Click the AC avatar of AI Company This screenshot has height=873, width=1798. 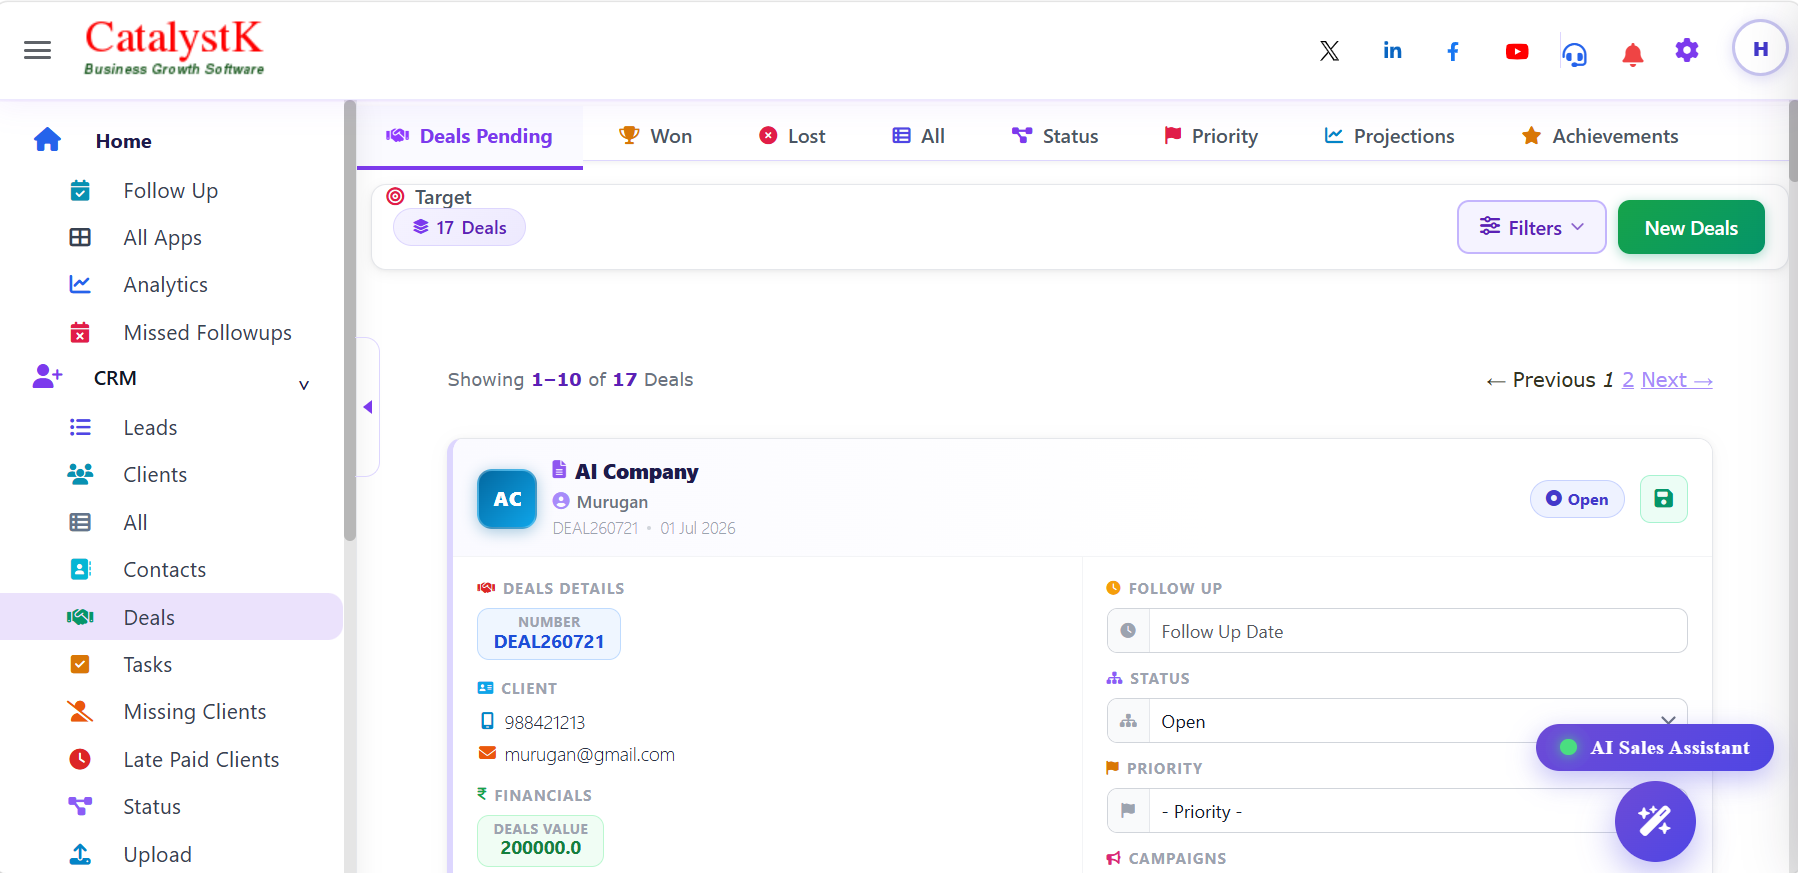coord(507,499)
